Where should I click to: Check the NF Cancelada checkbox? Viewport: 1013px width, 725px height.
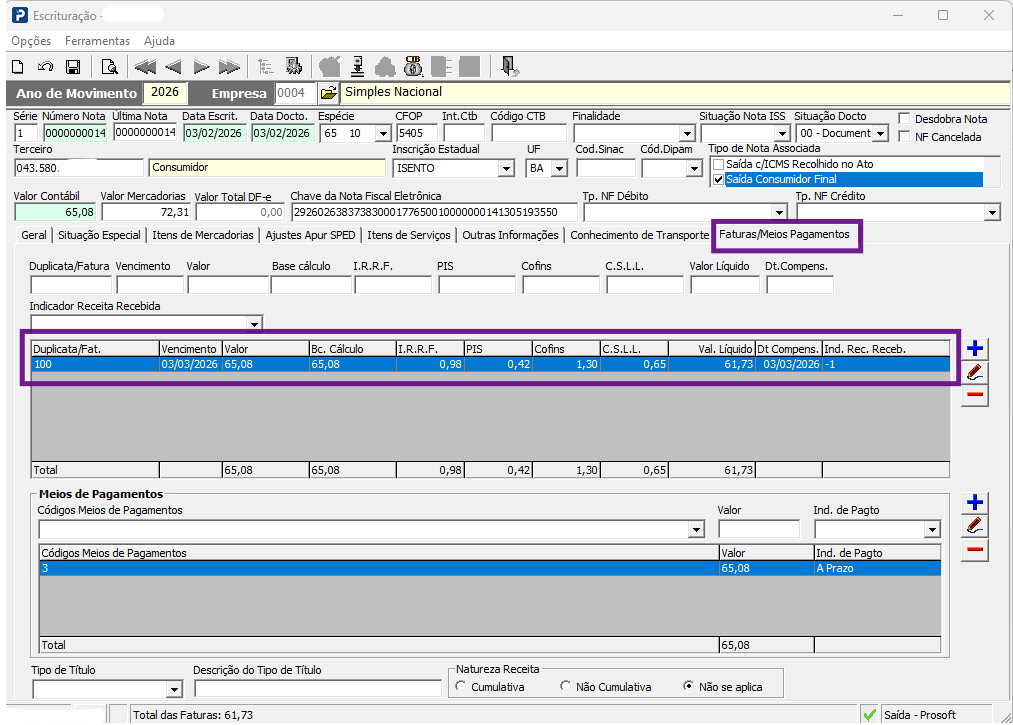(904, 136)
